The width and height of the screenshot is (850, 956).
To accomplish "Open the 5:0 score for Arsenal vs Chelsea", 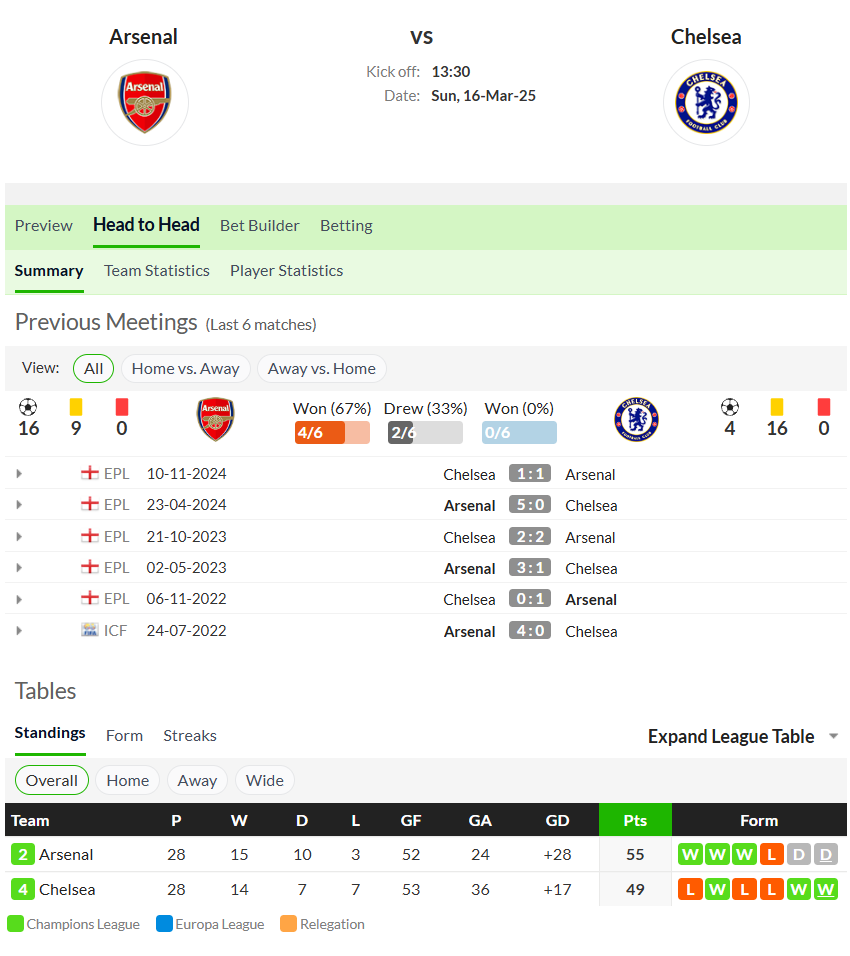I will tap(530, 505).
